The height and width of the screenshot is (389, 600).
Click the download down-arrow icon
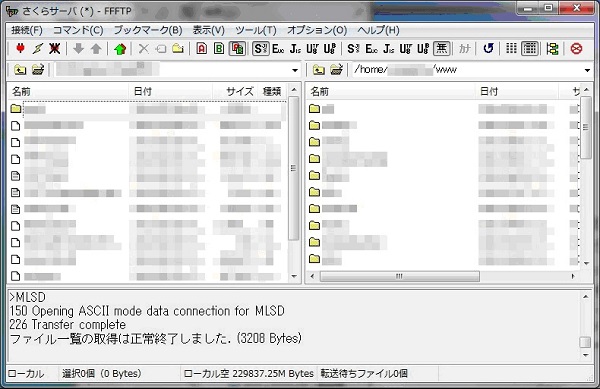78,49
